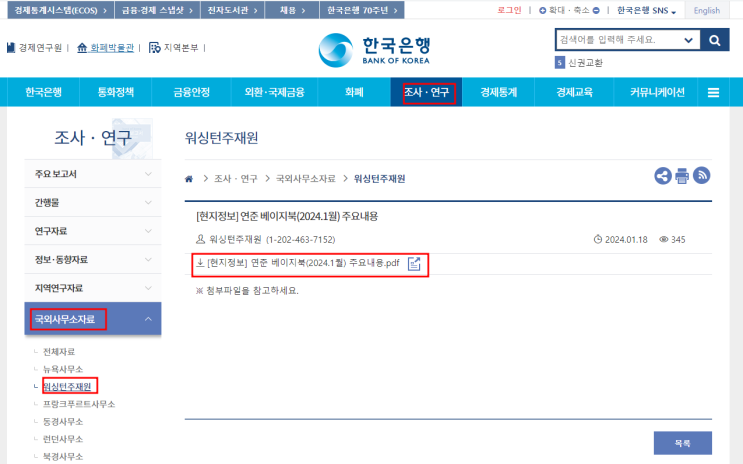Image resolution: width=743 pixels, height=464 pixels.
Task: Open the 화폐박물관 link
Action: coord(106,48)
